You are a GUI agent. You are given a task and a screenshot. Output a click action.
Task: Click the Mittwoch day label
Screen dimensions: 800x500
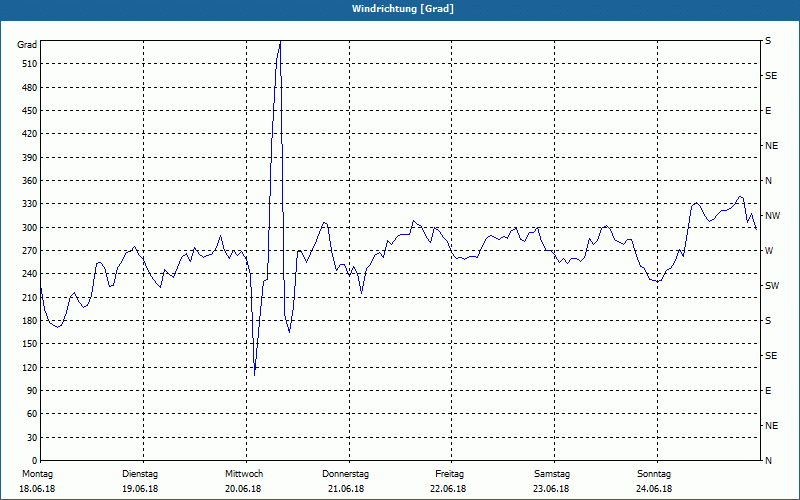pyautogui.click(x=244, y=474)
